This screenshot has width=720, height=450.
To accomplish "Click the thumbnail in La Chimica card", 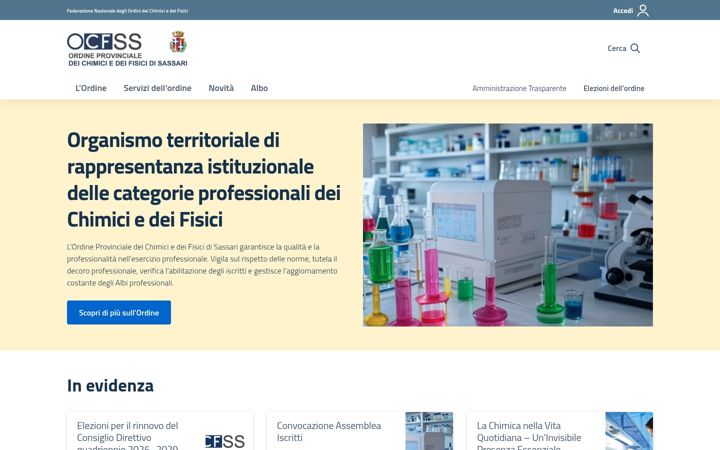I will click(629, 431).
